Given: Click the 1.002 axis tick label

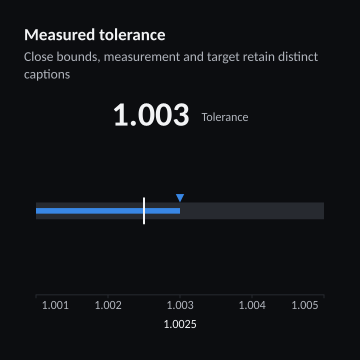Looking at the screenshot, I should (108, 305).
